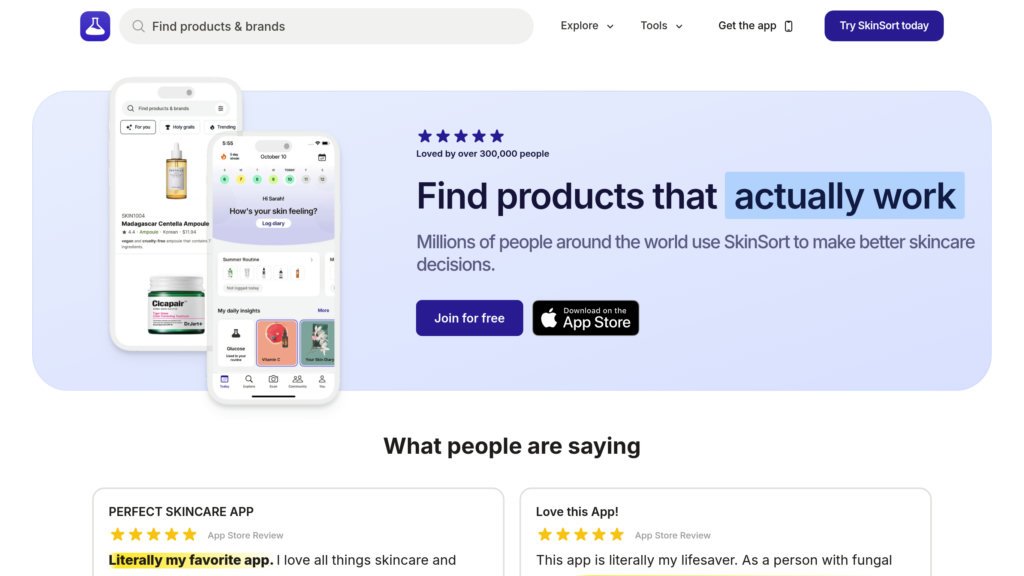
Task: Select the For you tab in phone mockup
Action: [x=138, y=127]
